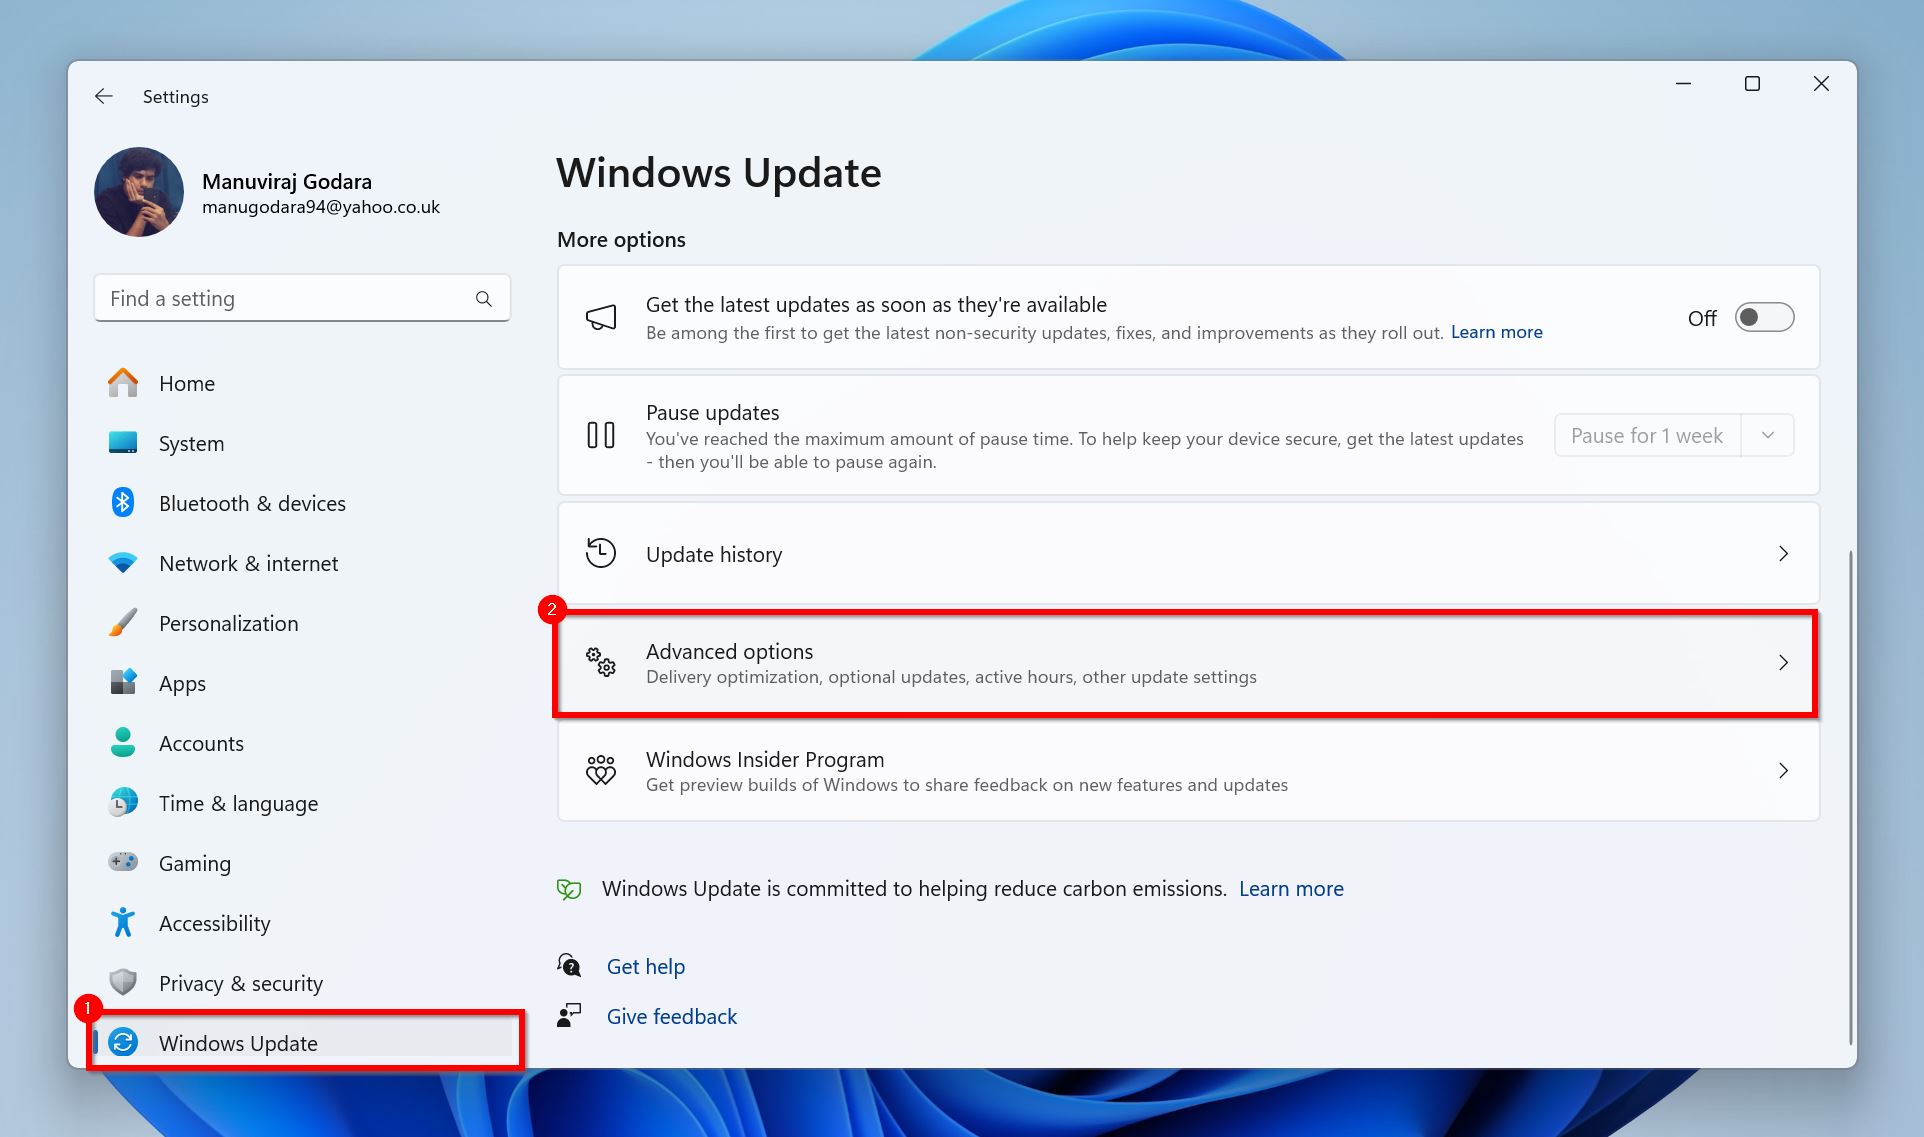Click the back arrow in Settings header
This screenshot has width=1924, height=1137.
(x=104, y=96)
